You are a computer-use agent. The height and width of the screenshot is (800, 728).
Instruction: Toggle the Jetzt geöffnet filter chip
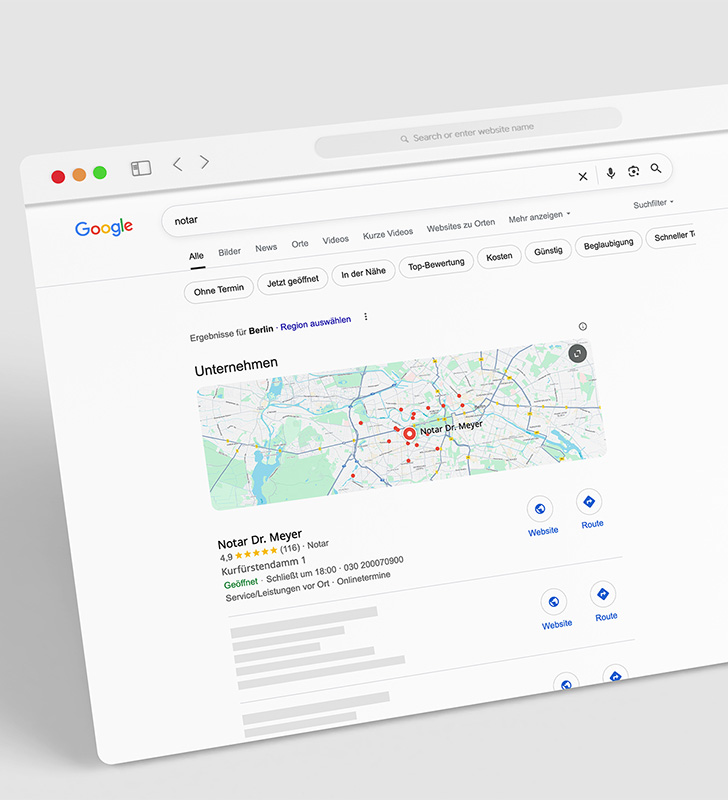[292, 282]
